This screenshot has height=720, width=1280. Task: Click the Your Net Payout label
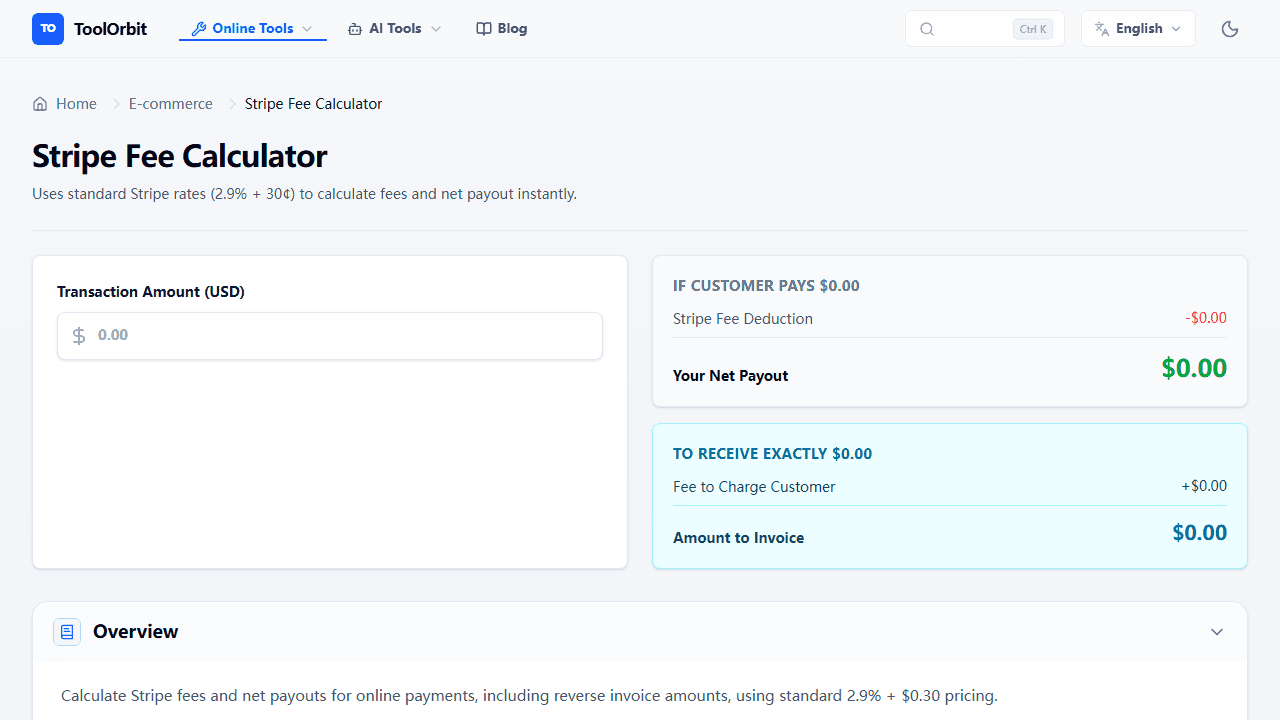click(x=730, y=376)
